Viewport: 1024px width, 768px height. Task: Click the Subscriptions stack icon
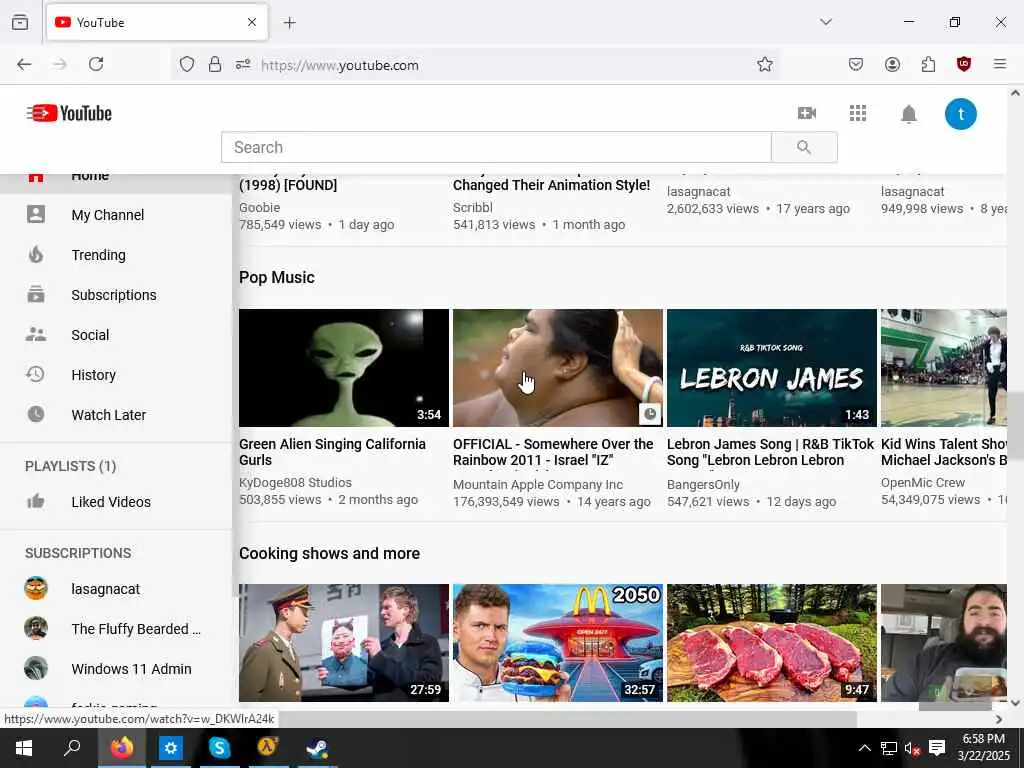coord(36,295)
